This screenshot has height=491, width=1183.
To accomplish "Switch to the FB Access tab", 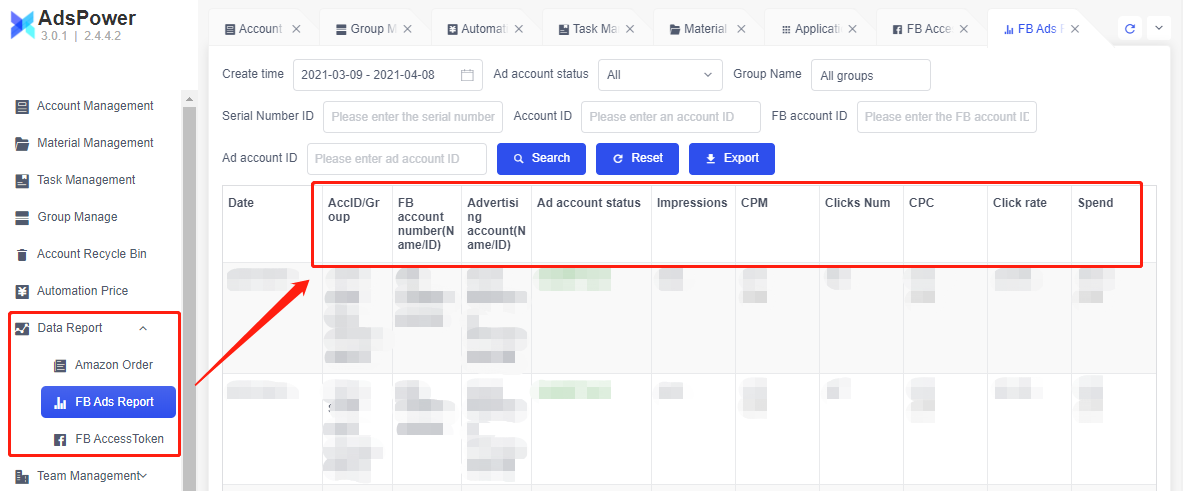I will [x=929, y=29].
